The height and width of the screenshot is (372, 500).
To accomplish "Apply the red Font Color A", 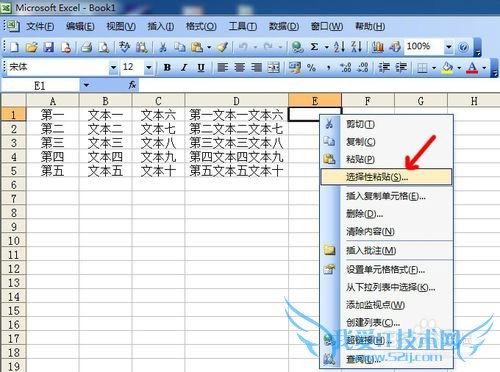I will click(x=472, y=68).
